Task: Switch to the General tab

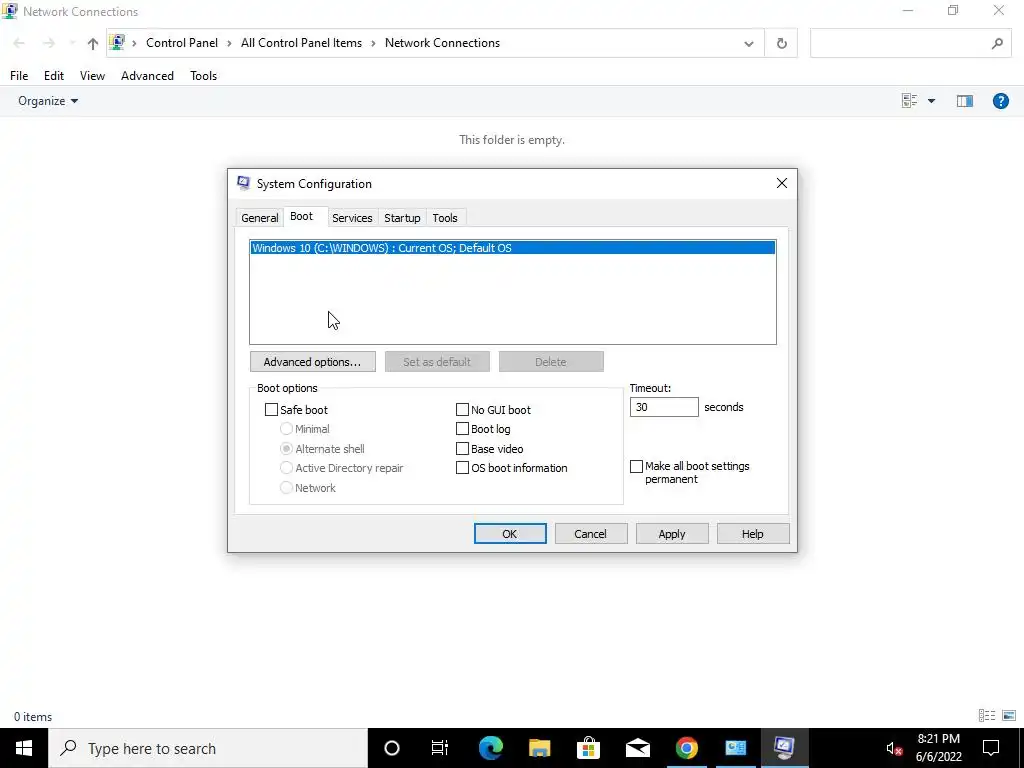Action: [259, 218]
